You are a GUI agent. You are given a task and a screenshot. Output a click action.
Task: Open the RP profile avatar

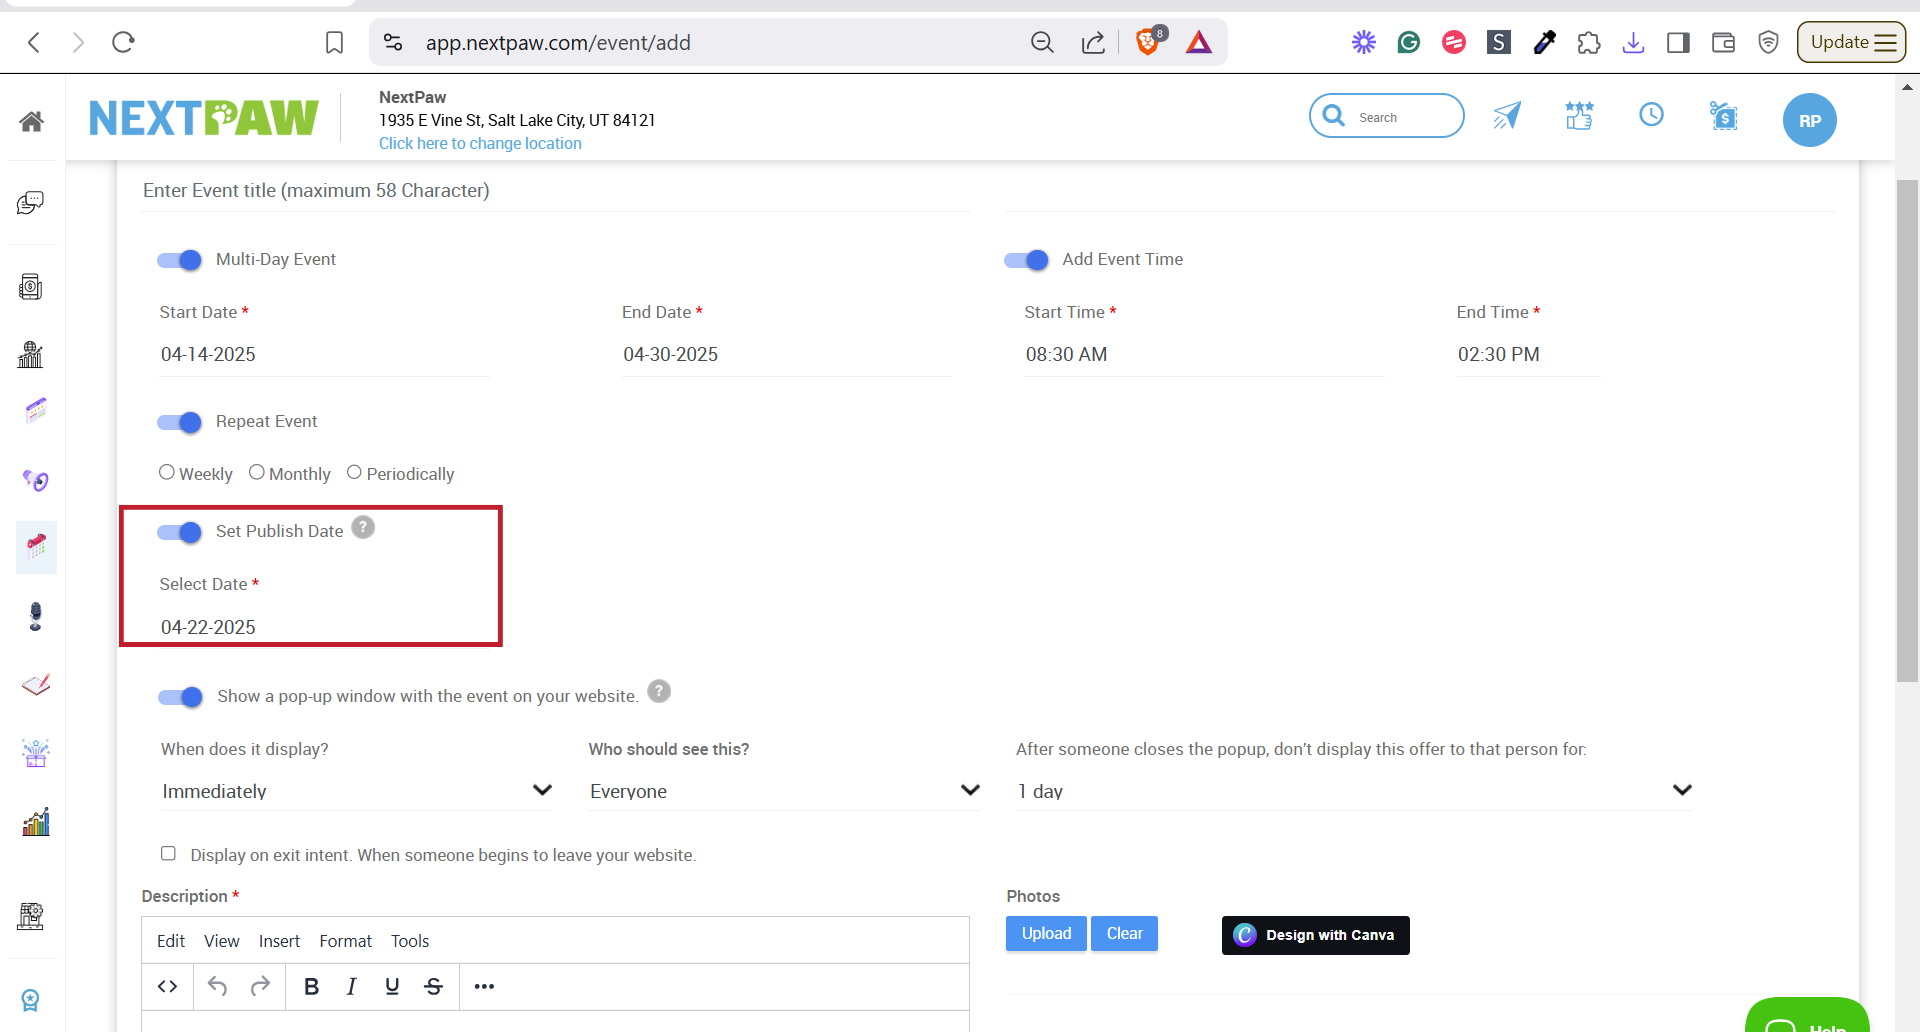pos(1809,120)
